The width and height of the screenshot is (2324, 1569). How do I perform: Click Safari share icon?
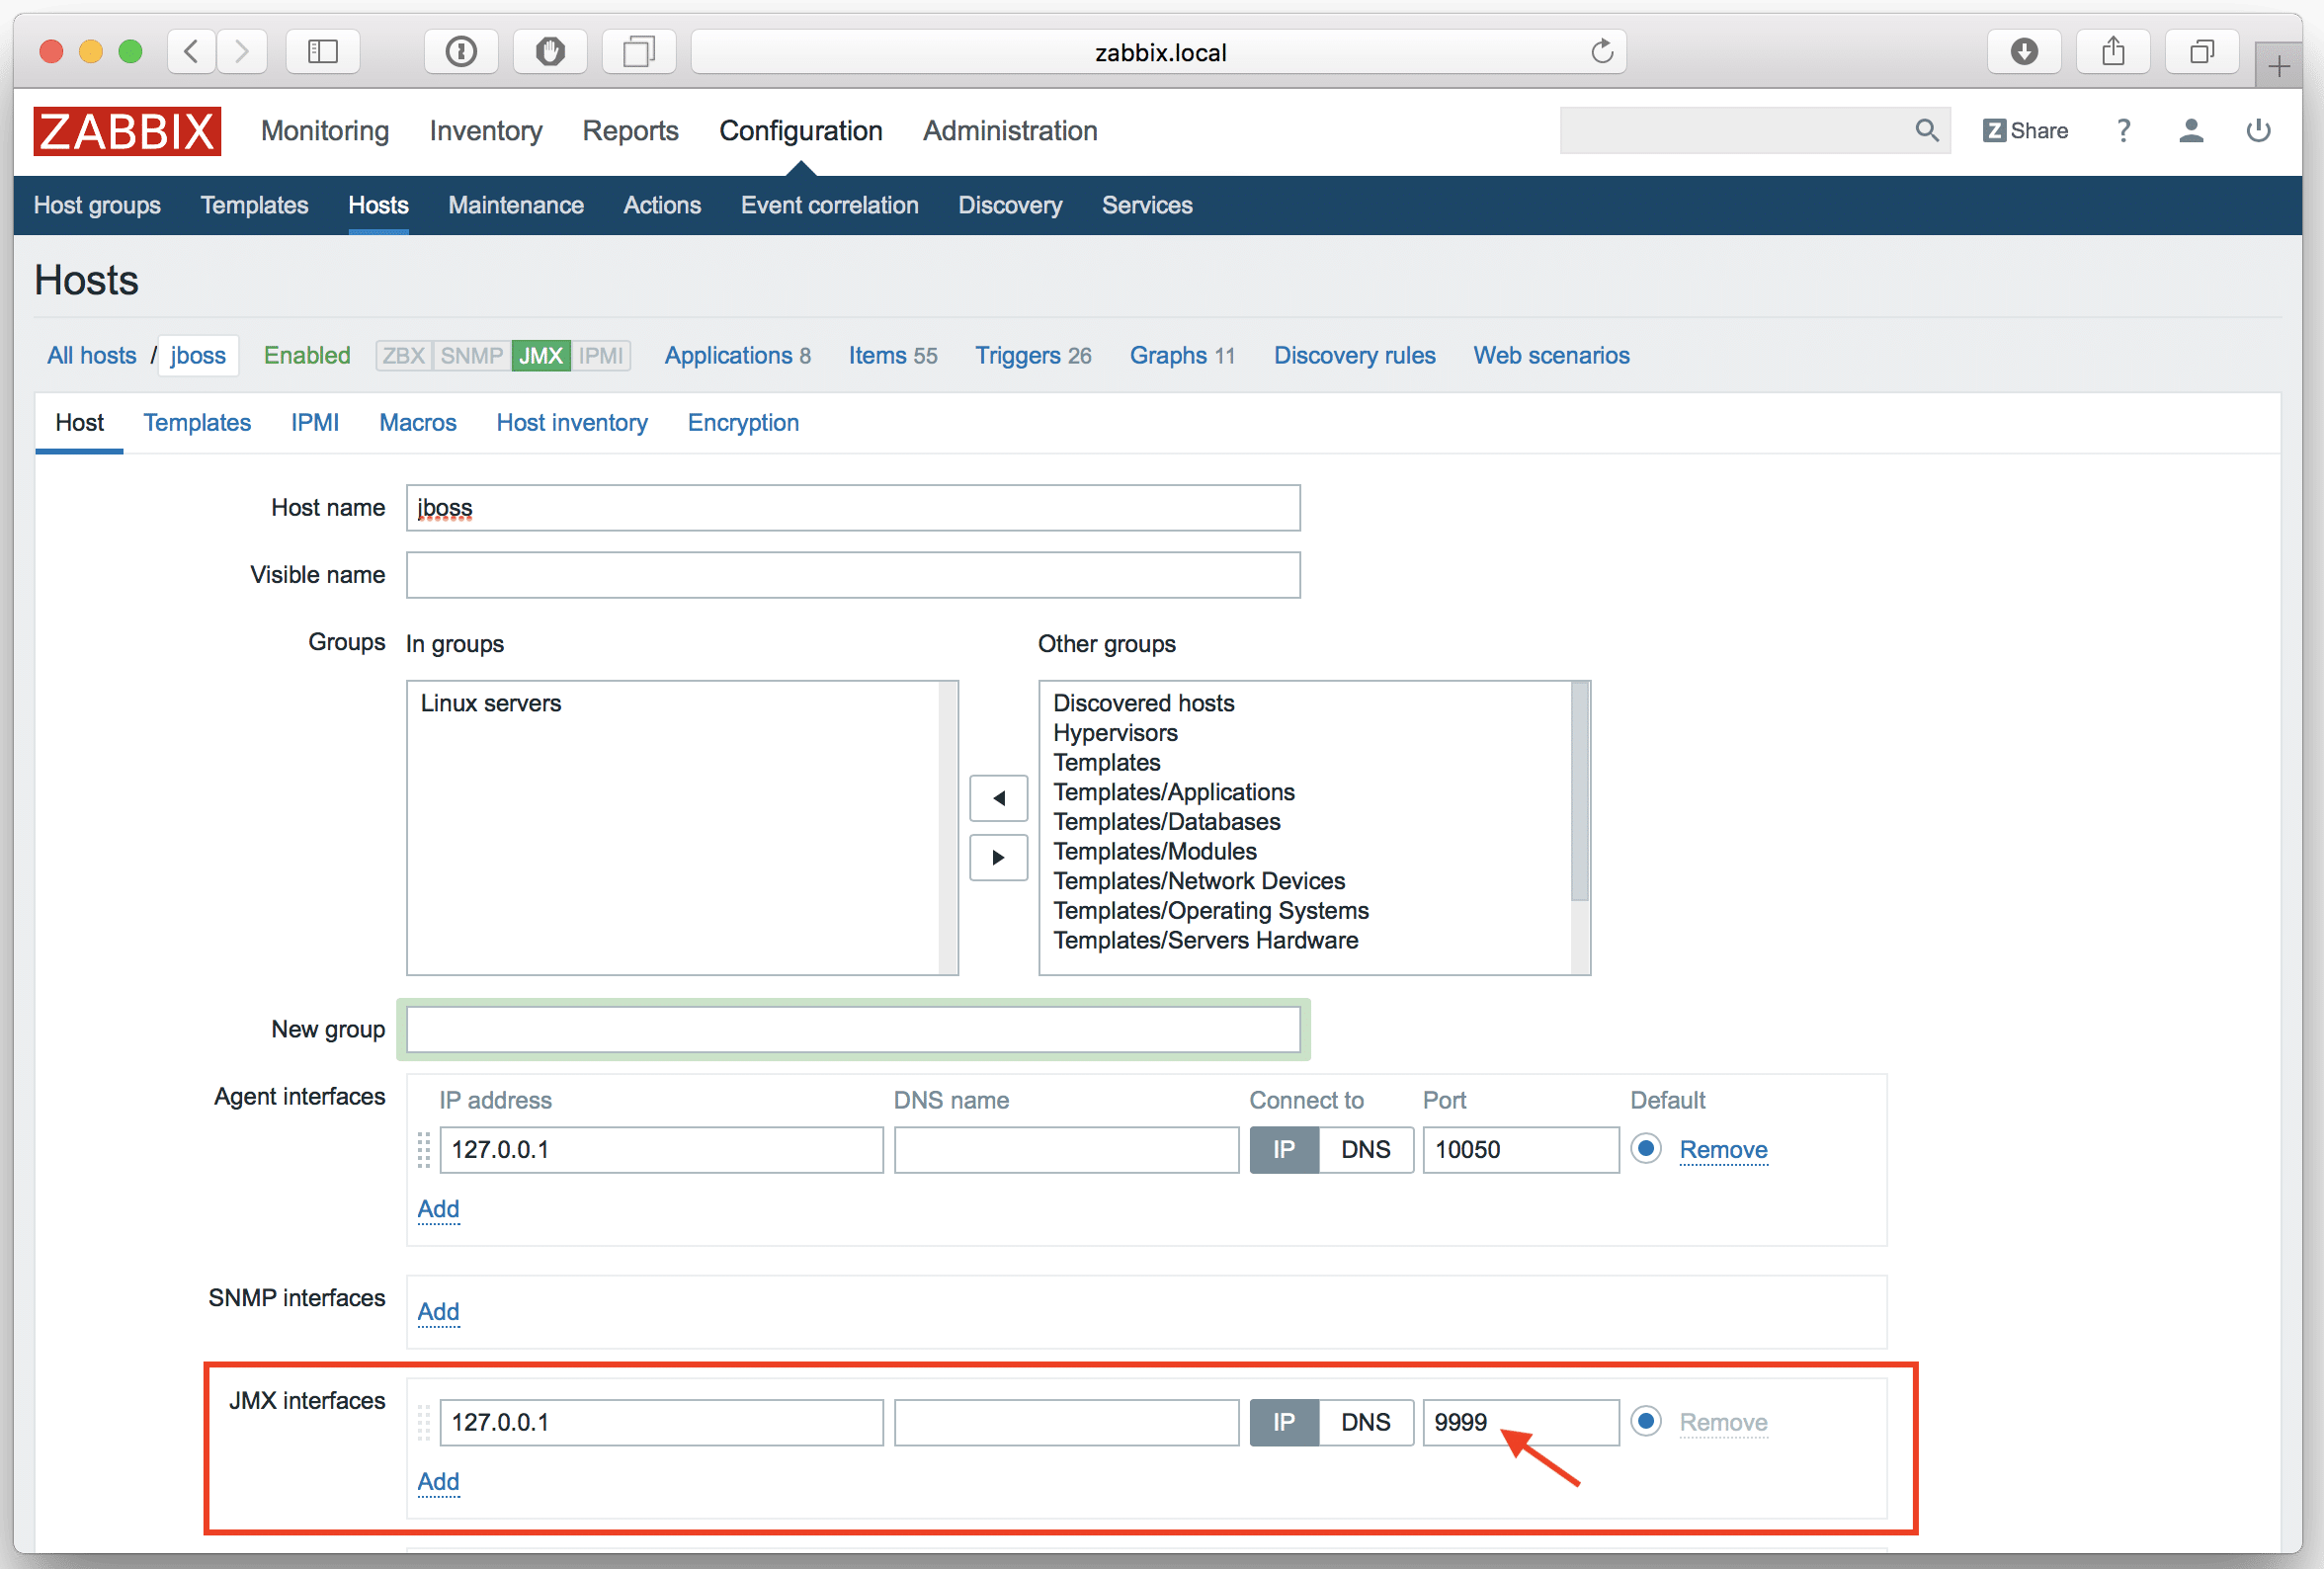point(2112,51)
